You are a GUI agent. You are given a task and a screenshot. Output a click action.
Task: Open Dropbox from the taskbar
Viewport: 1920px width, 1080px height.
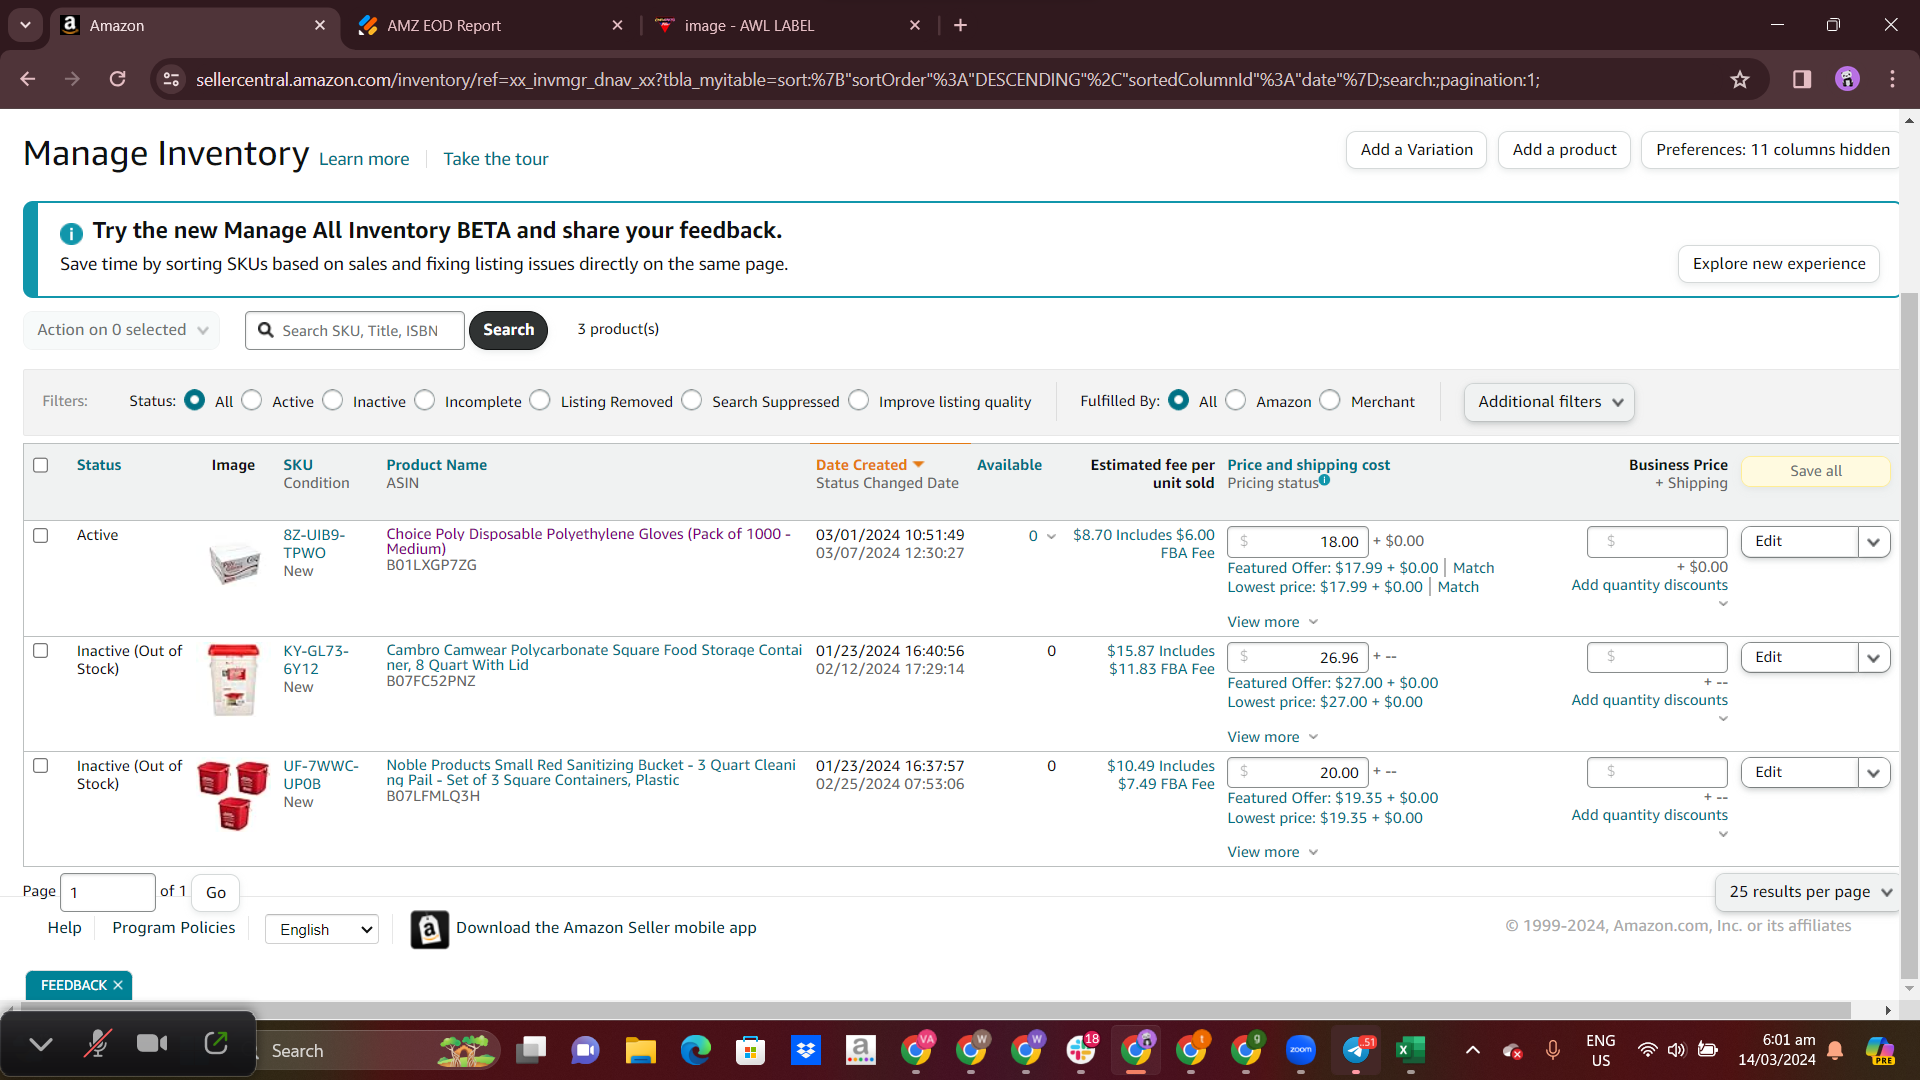click(x=805, y=1050)
